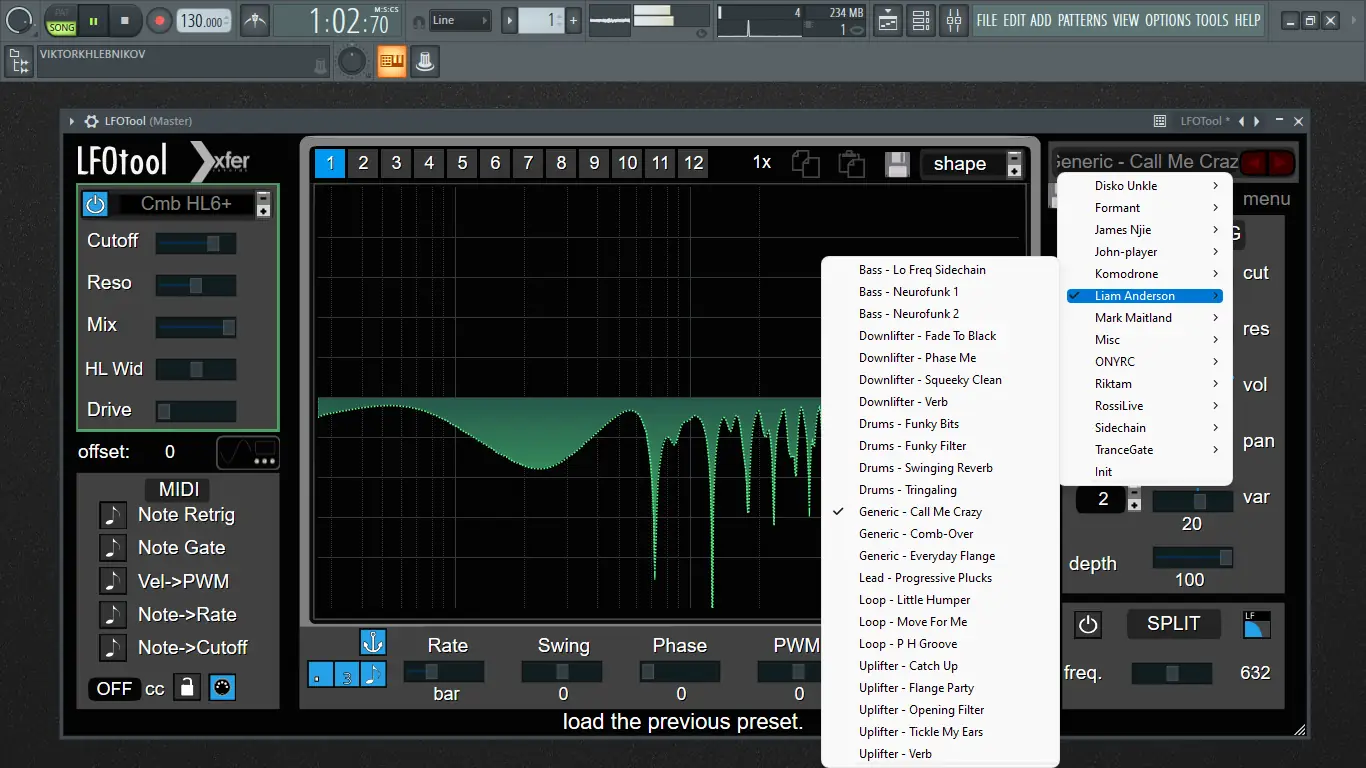Toggle the Cmb HL6+ filter power button

[x=95, y=204]
